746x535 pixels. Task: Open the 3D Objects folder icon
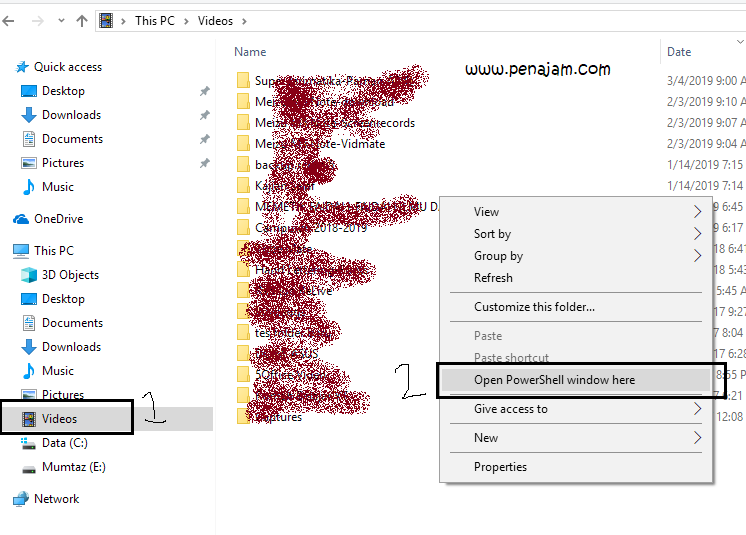coord(29,275)
